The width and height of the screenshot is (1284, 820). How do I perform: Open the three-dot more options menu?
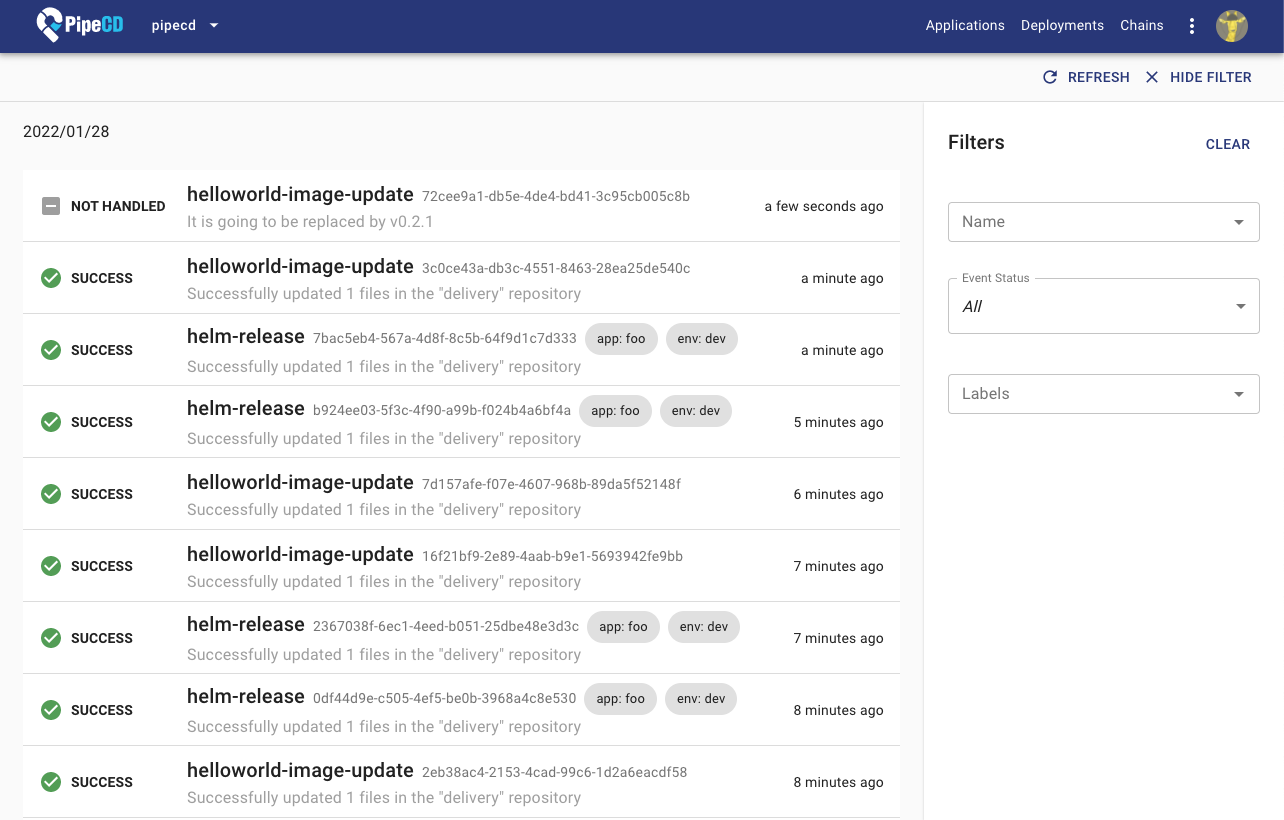pos(1191,26)
